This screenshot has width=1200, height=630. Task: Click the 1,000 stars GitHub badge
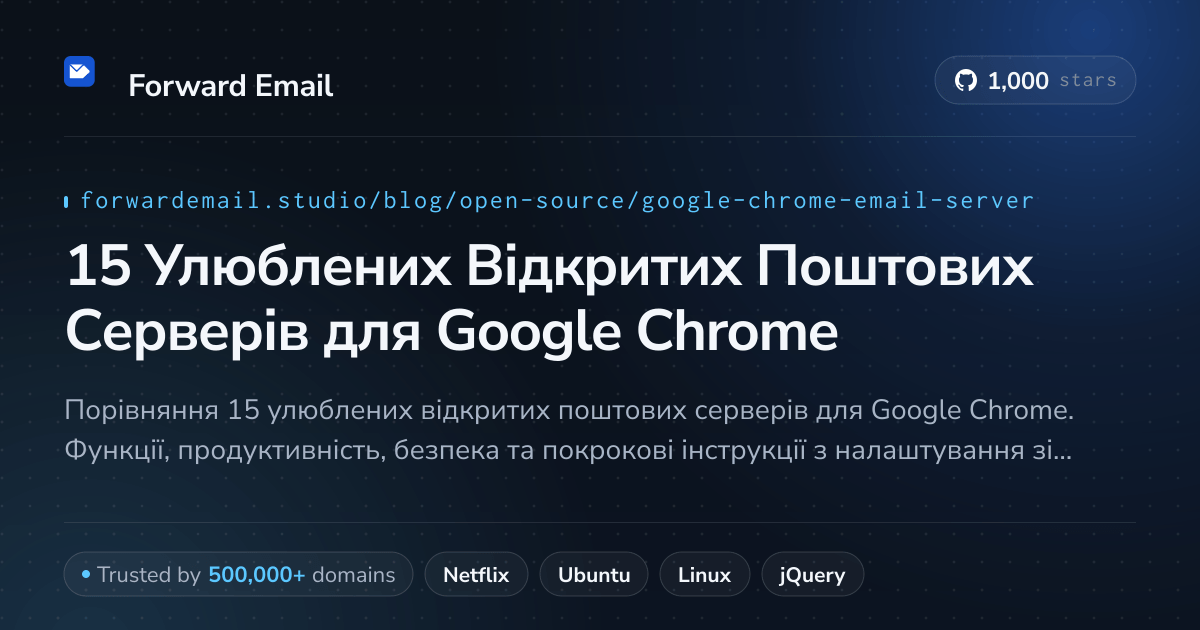coord(1035,81)
